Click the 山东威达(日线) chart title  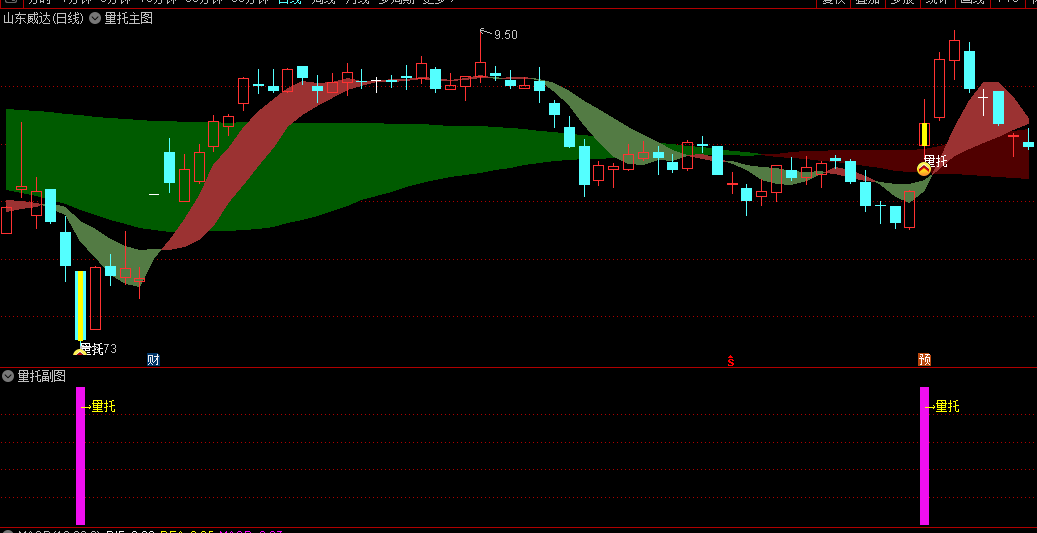click(44, 19)
